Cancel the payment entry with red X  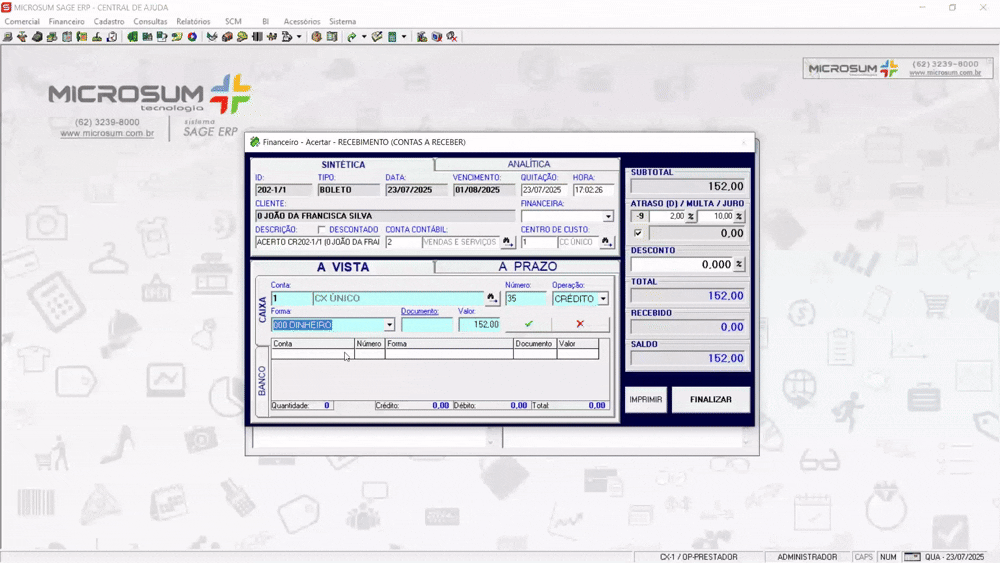point(580,324)
